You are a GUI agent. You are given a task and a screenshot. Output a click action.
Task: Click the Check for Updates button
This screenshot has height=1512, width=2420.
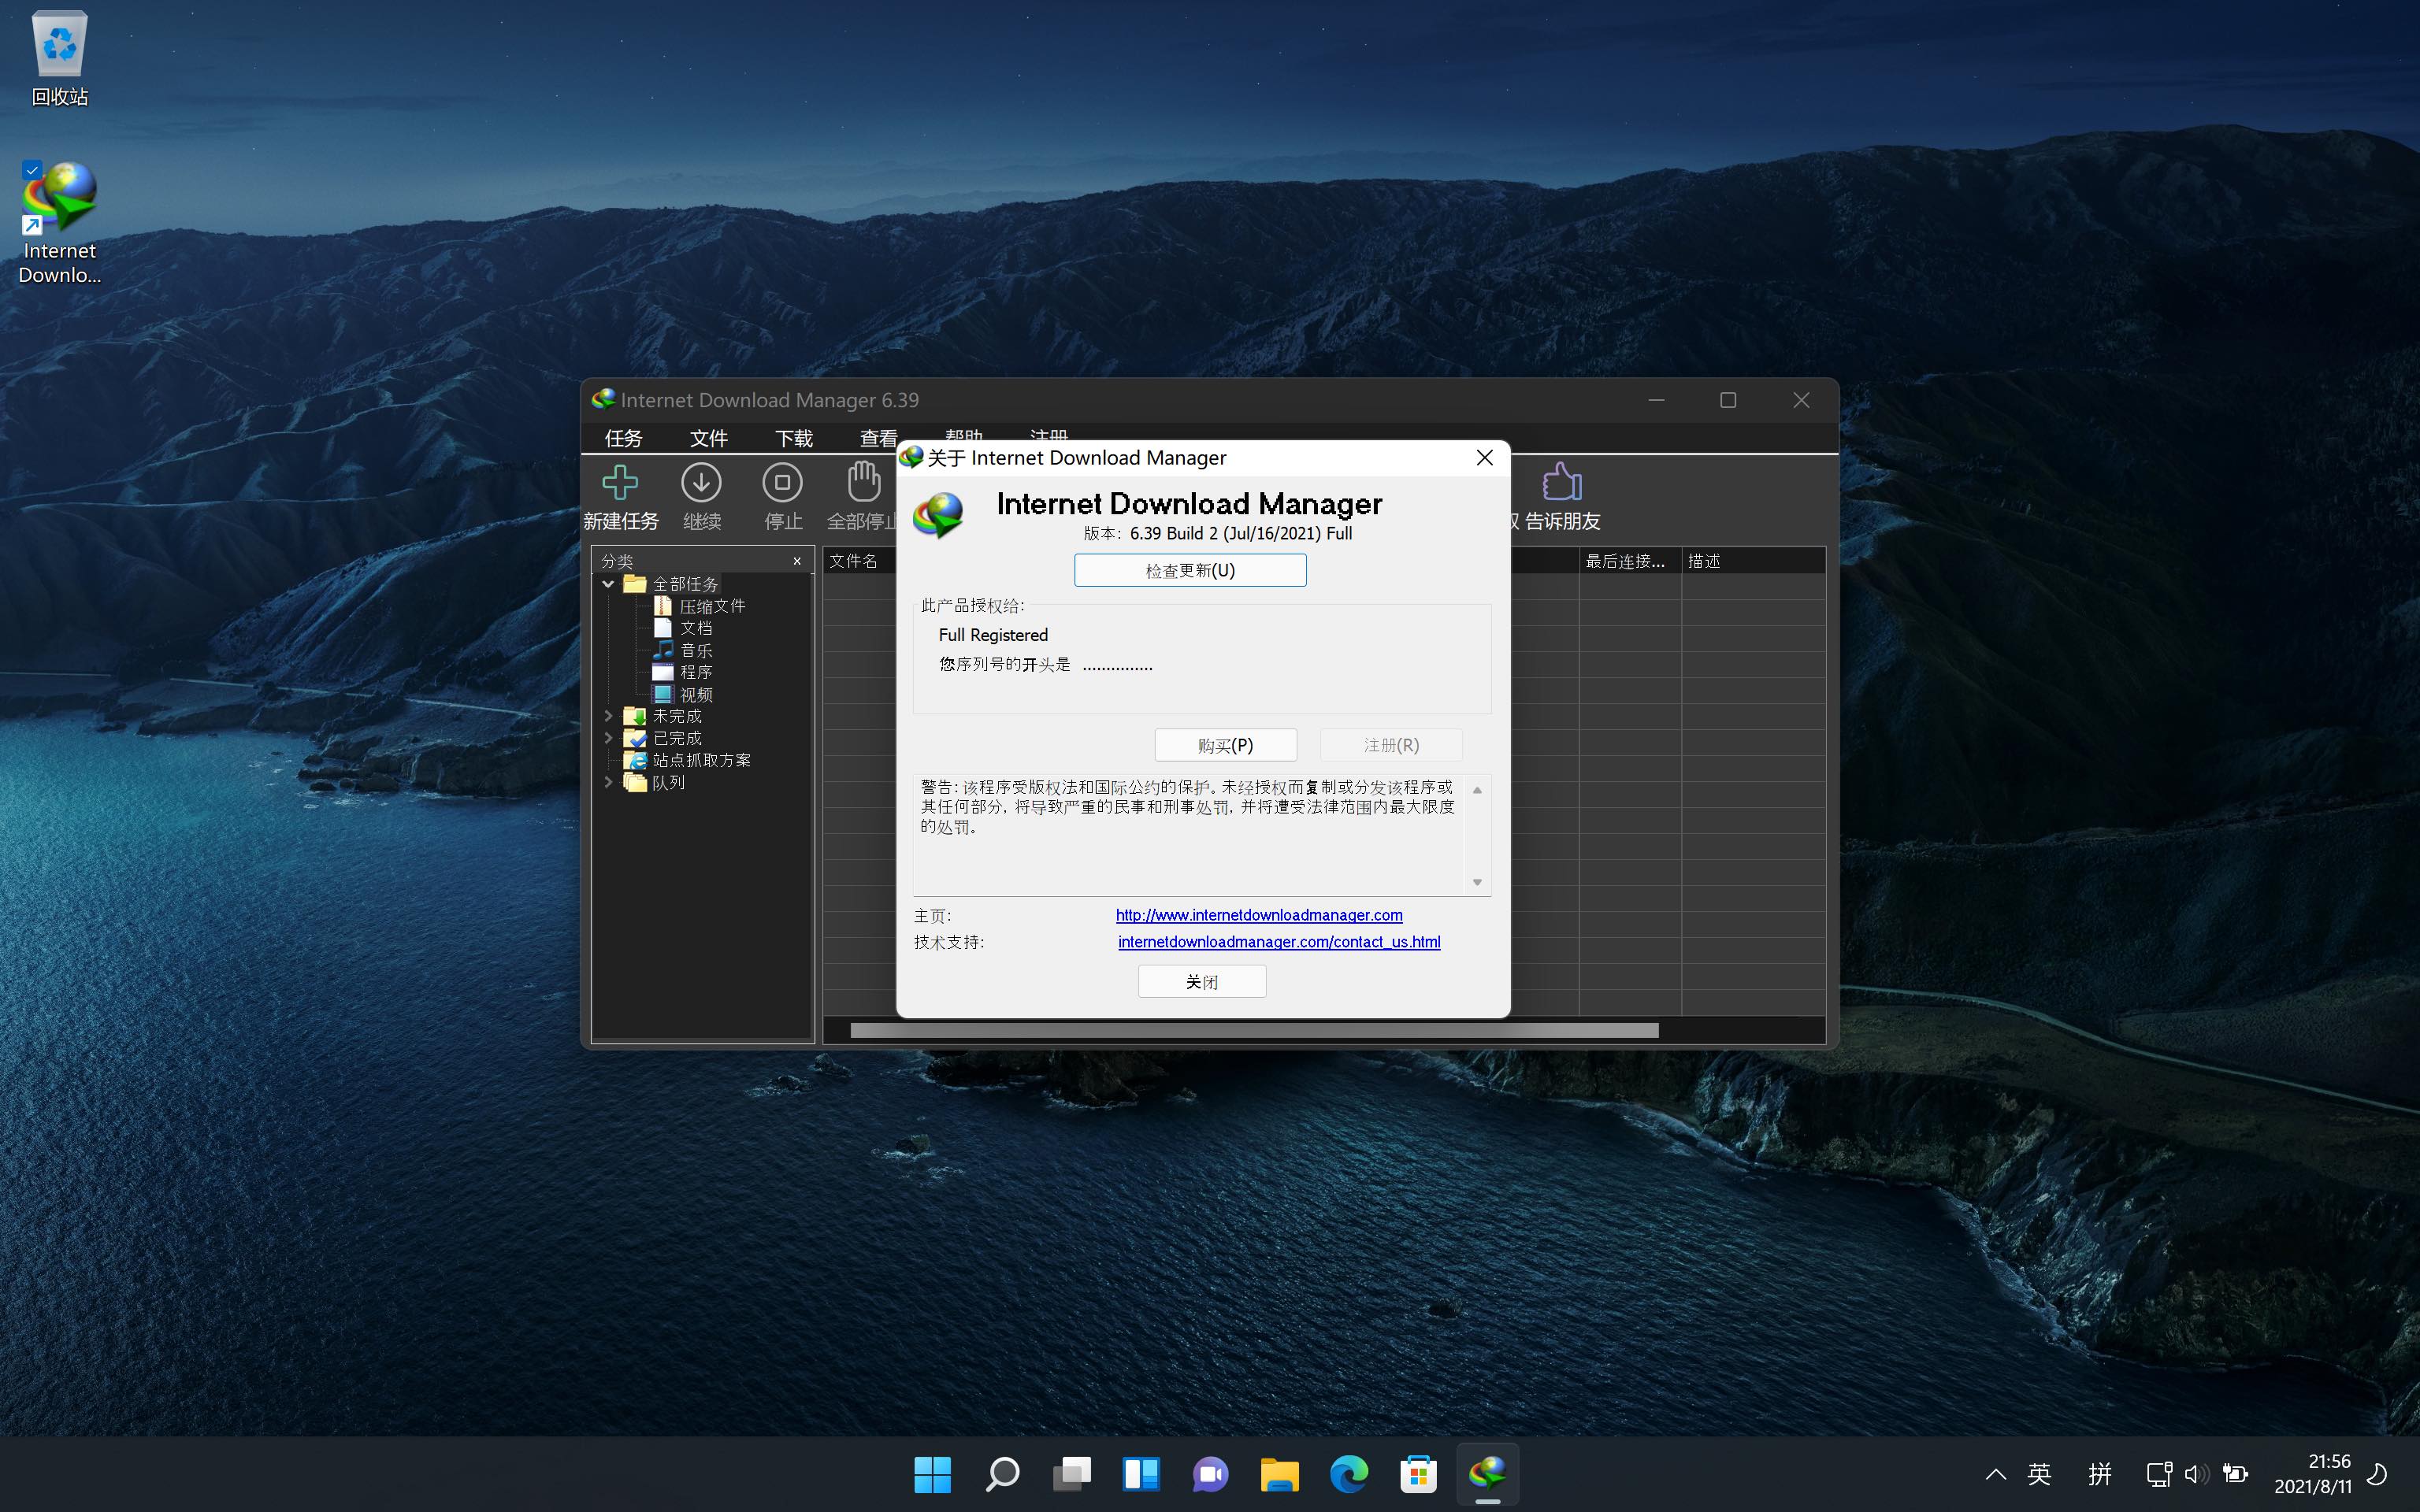coord(1190,570)
